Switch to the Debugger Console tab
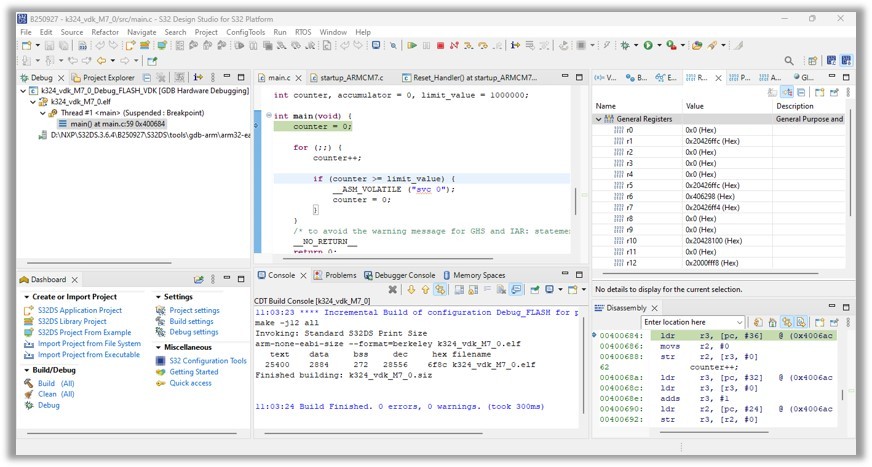 pos(399,275)
